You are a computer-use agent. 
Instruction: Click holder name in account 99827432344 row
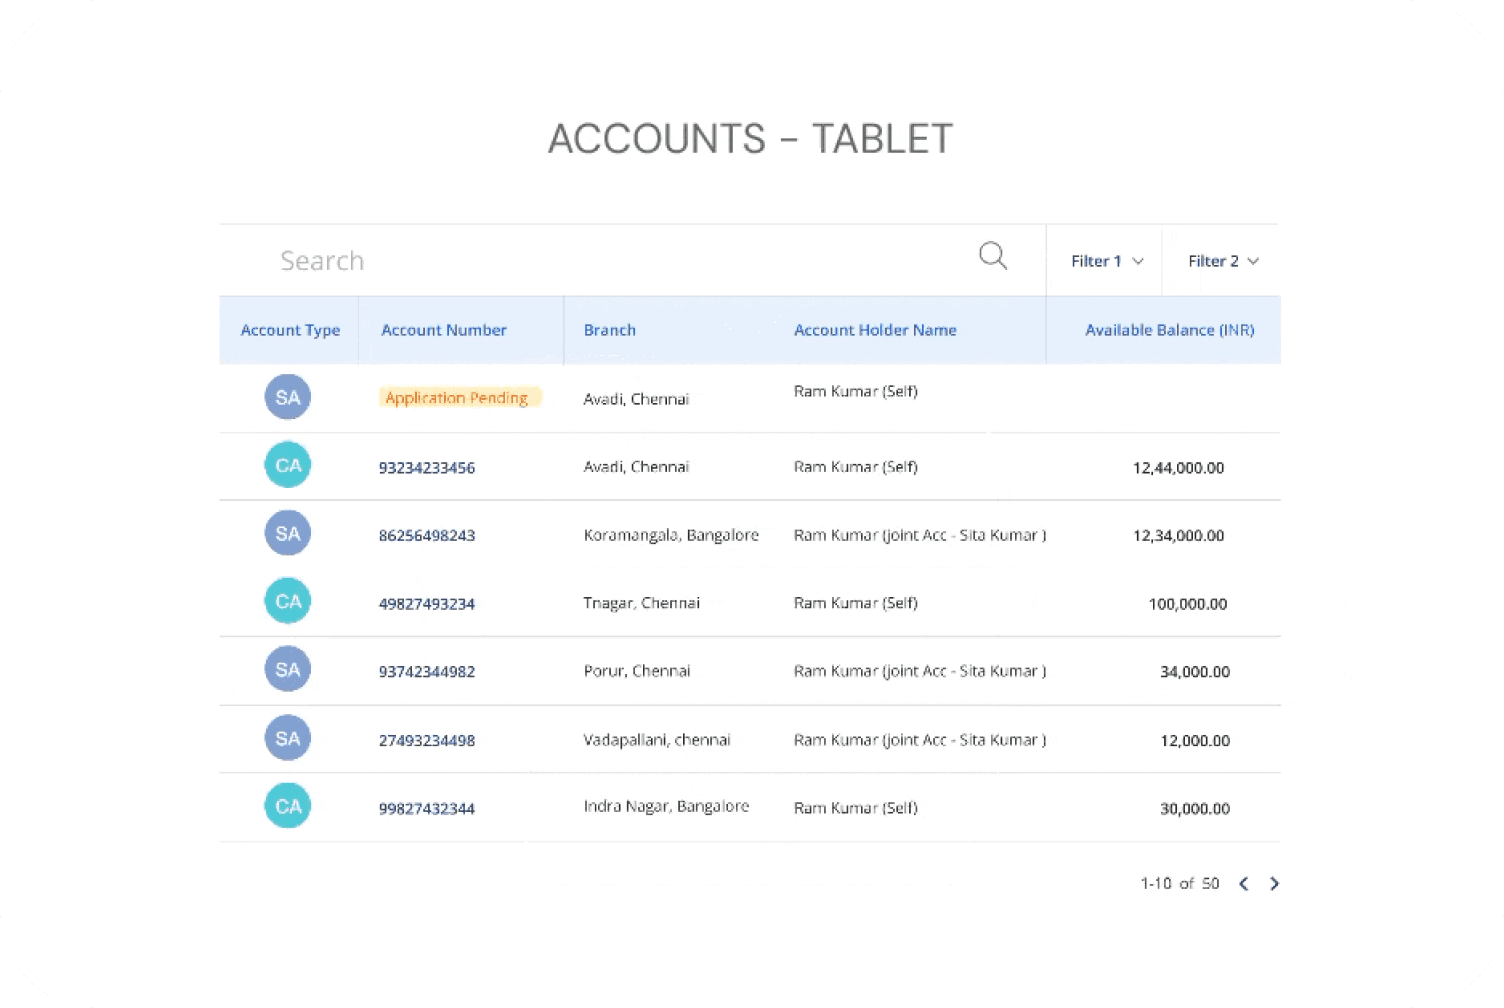856,808
